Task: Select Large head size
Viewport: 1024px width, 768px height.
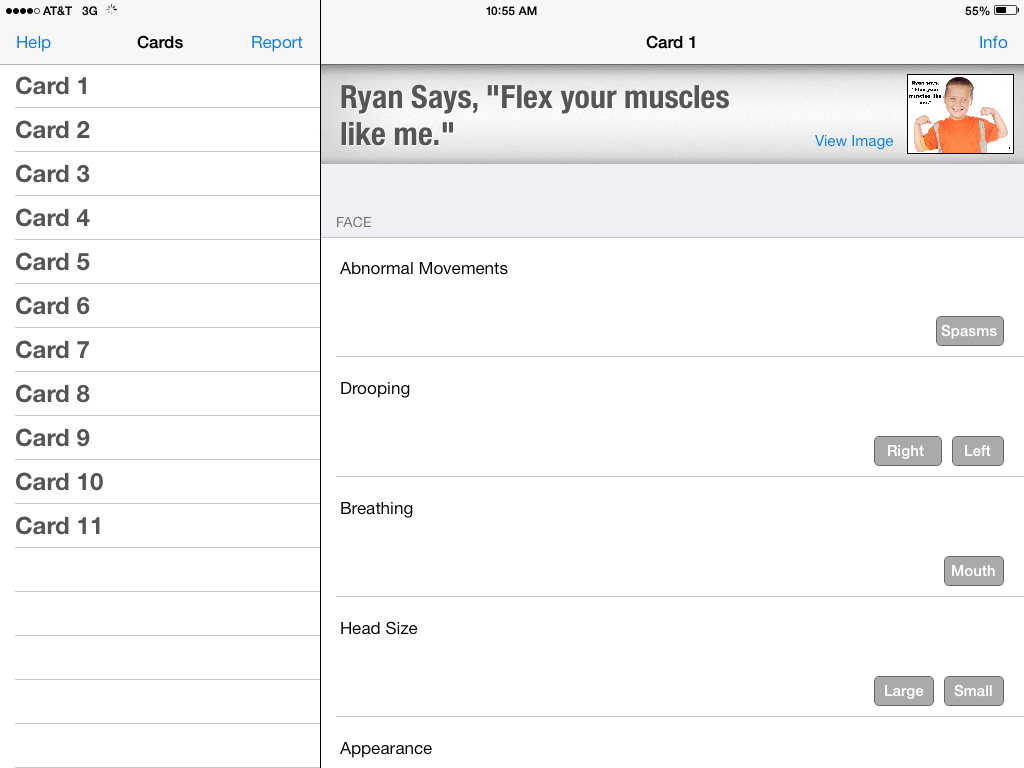Action: point(903,691)
